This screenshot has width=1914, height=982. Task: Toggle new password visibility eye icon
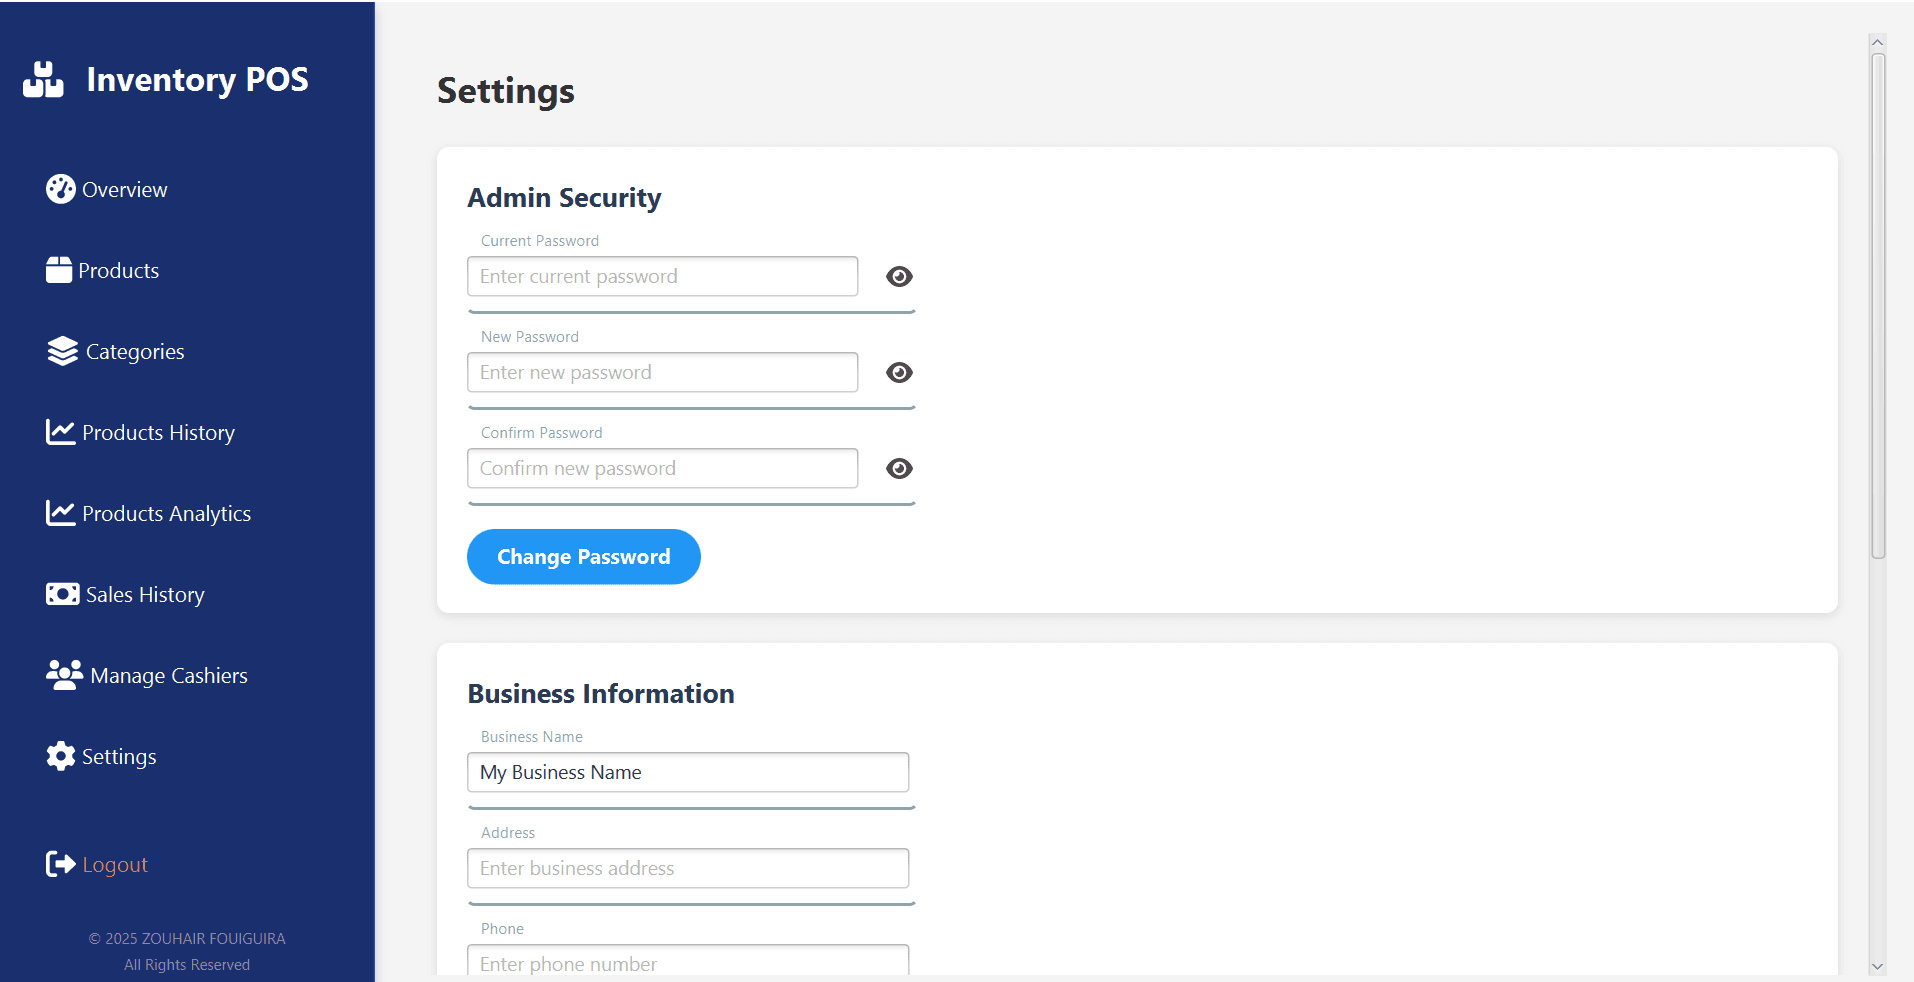[899, 373]
